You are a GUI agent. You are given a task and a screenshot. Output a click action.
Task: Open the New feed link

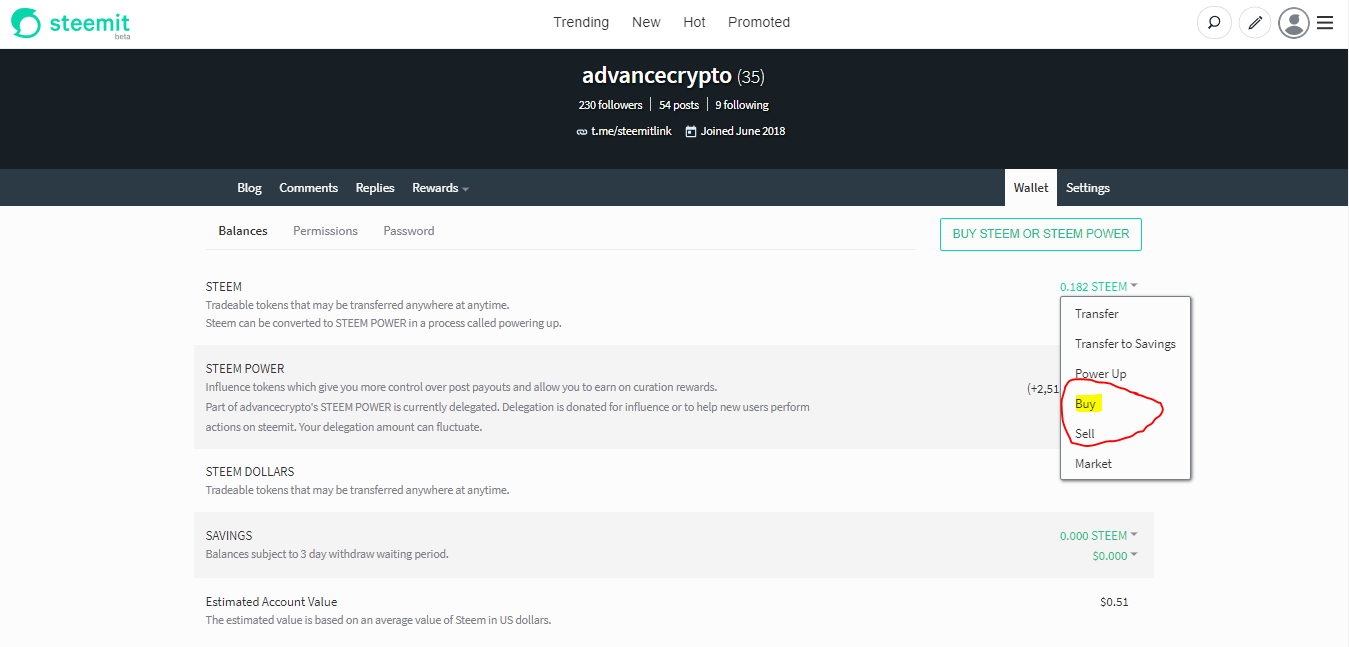(x=646, y=22)
